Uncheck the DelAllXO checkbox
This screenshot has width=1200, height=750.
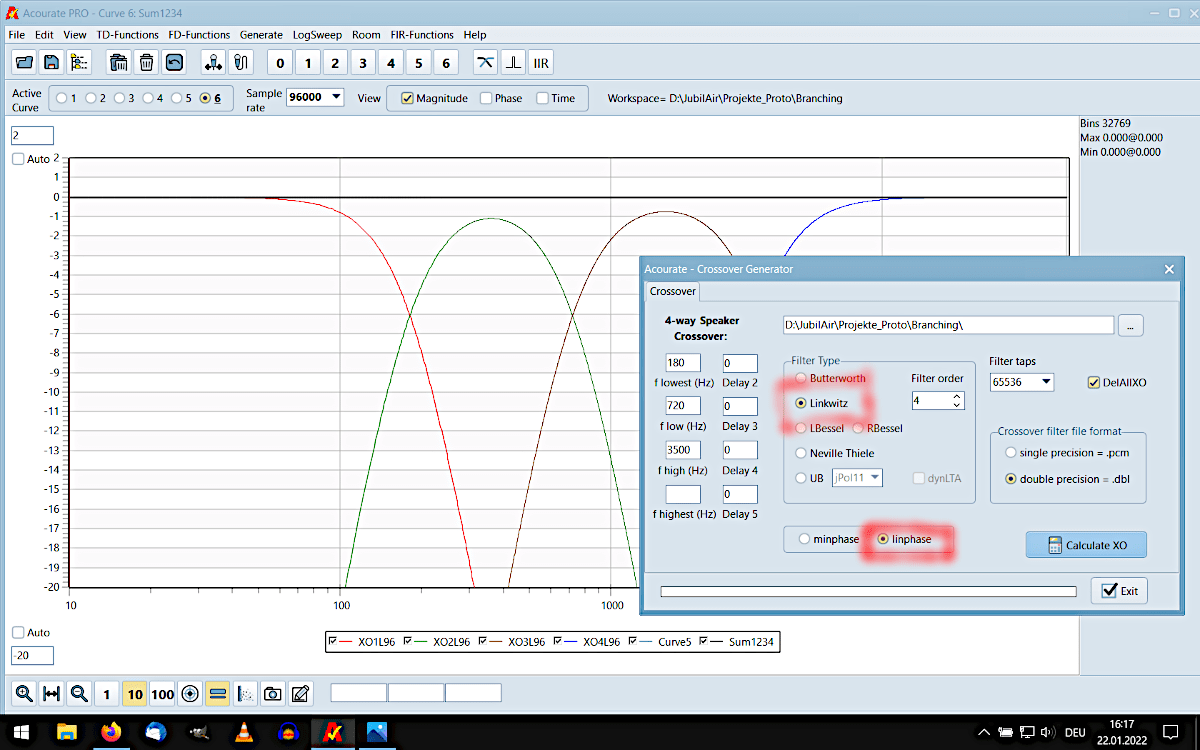pos(1094,382)
